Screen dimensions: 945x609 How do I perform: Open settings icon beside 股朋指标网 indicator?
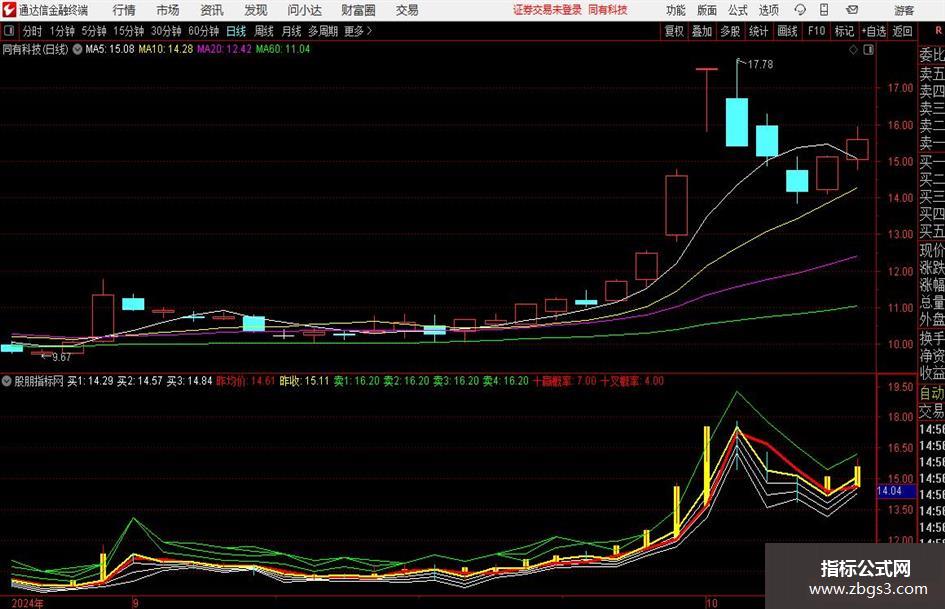point(7,381)
